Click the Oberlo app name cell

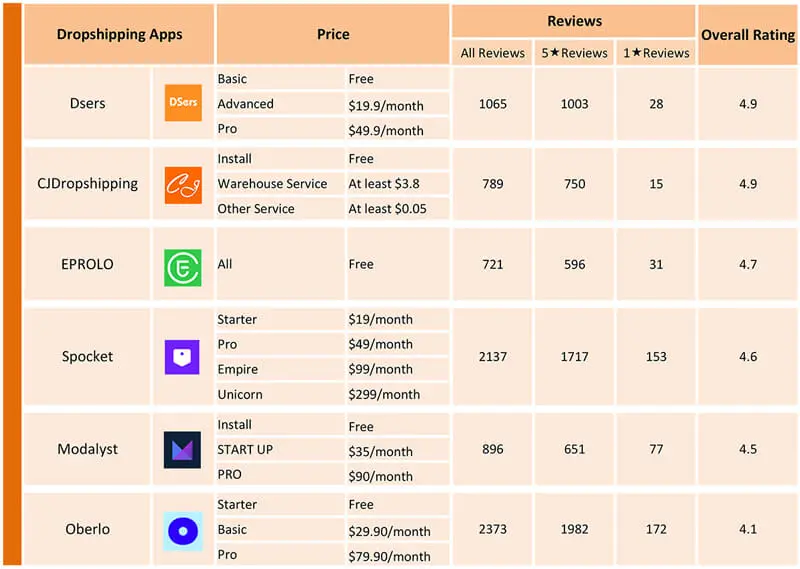coord(88,529)
